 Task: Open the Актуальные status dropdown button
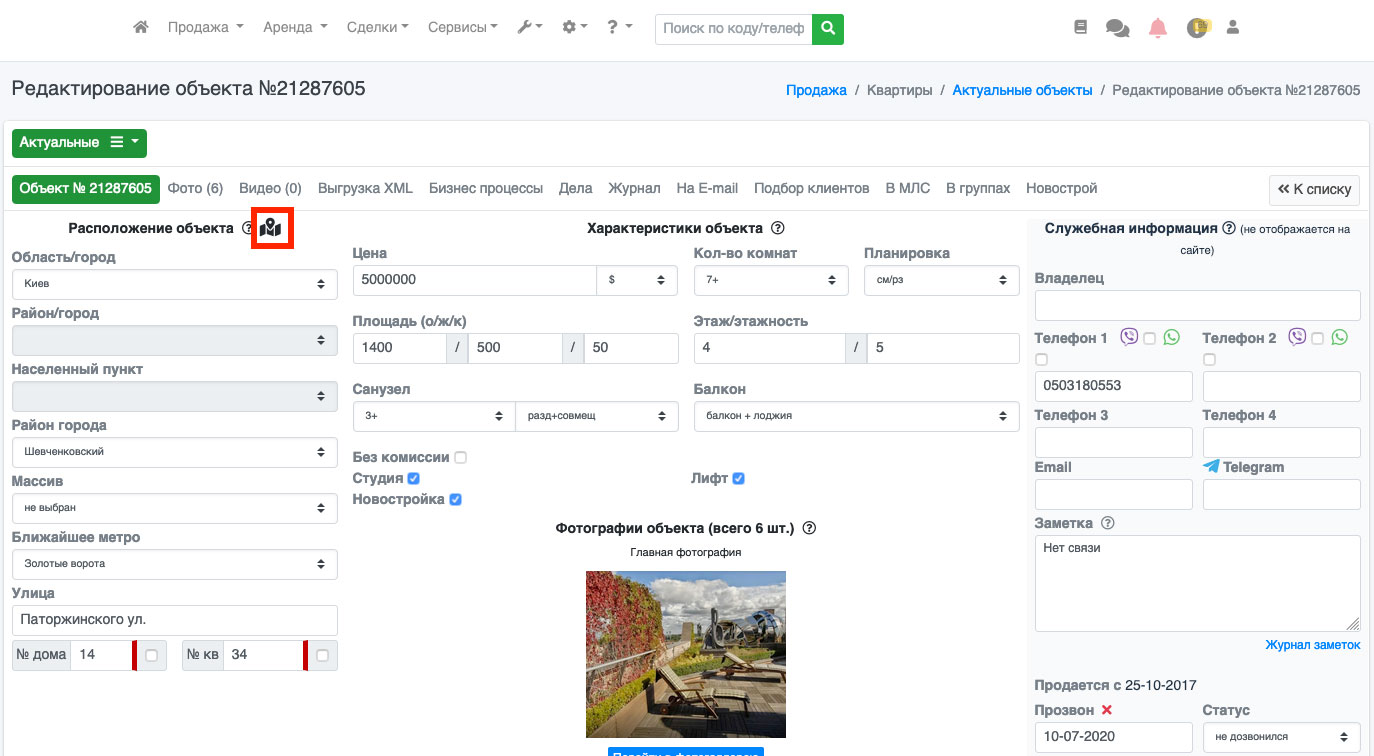[x=79, y=143]
